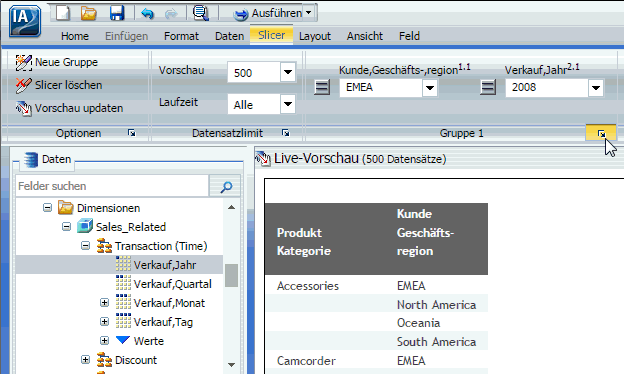The image size is (624, 374).
Task: Collapse the Sales_Related node
Action: coord(66,227)
